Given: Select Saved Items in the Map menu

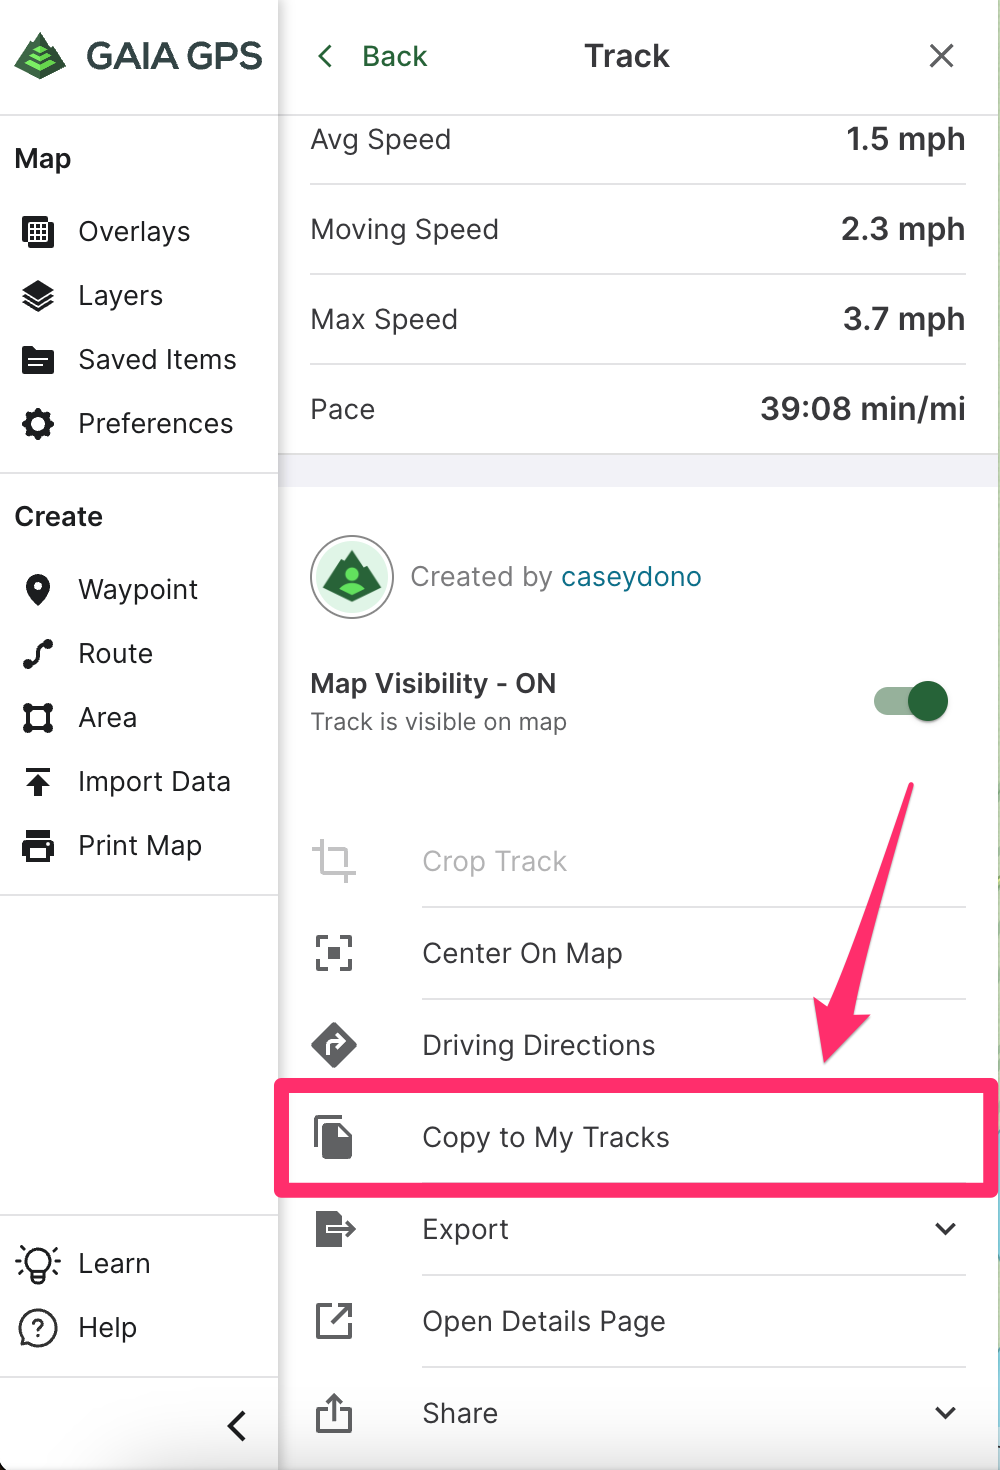Looking at the screenshot, I should pyautogui.click(x=157, y=360).
